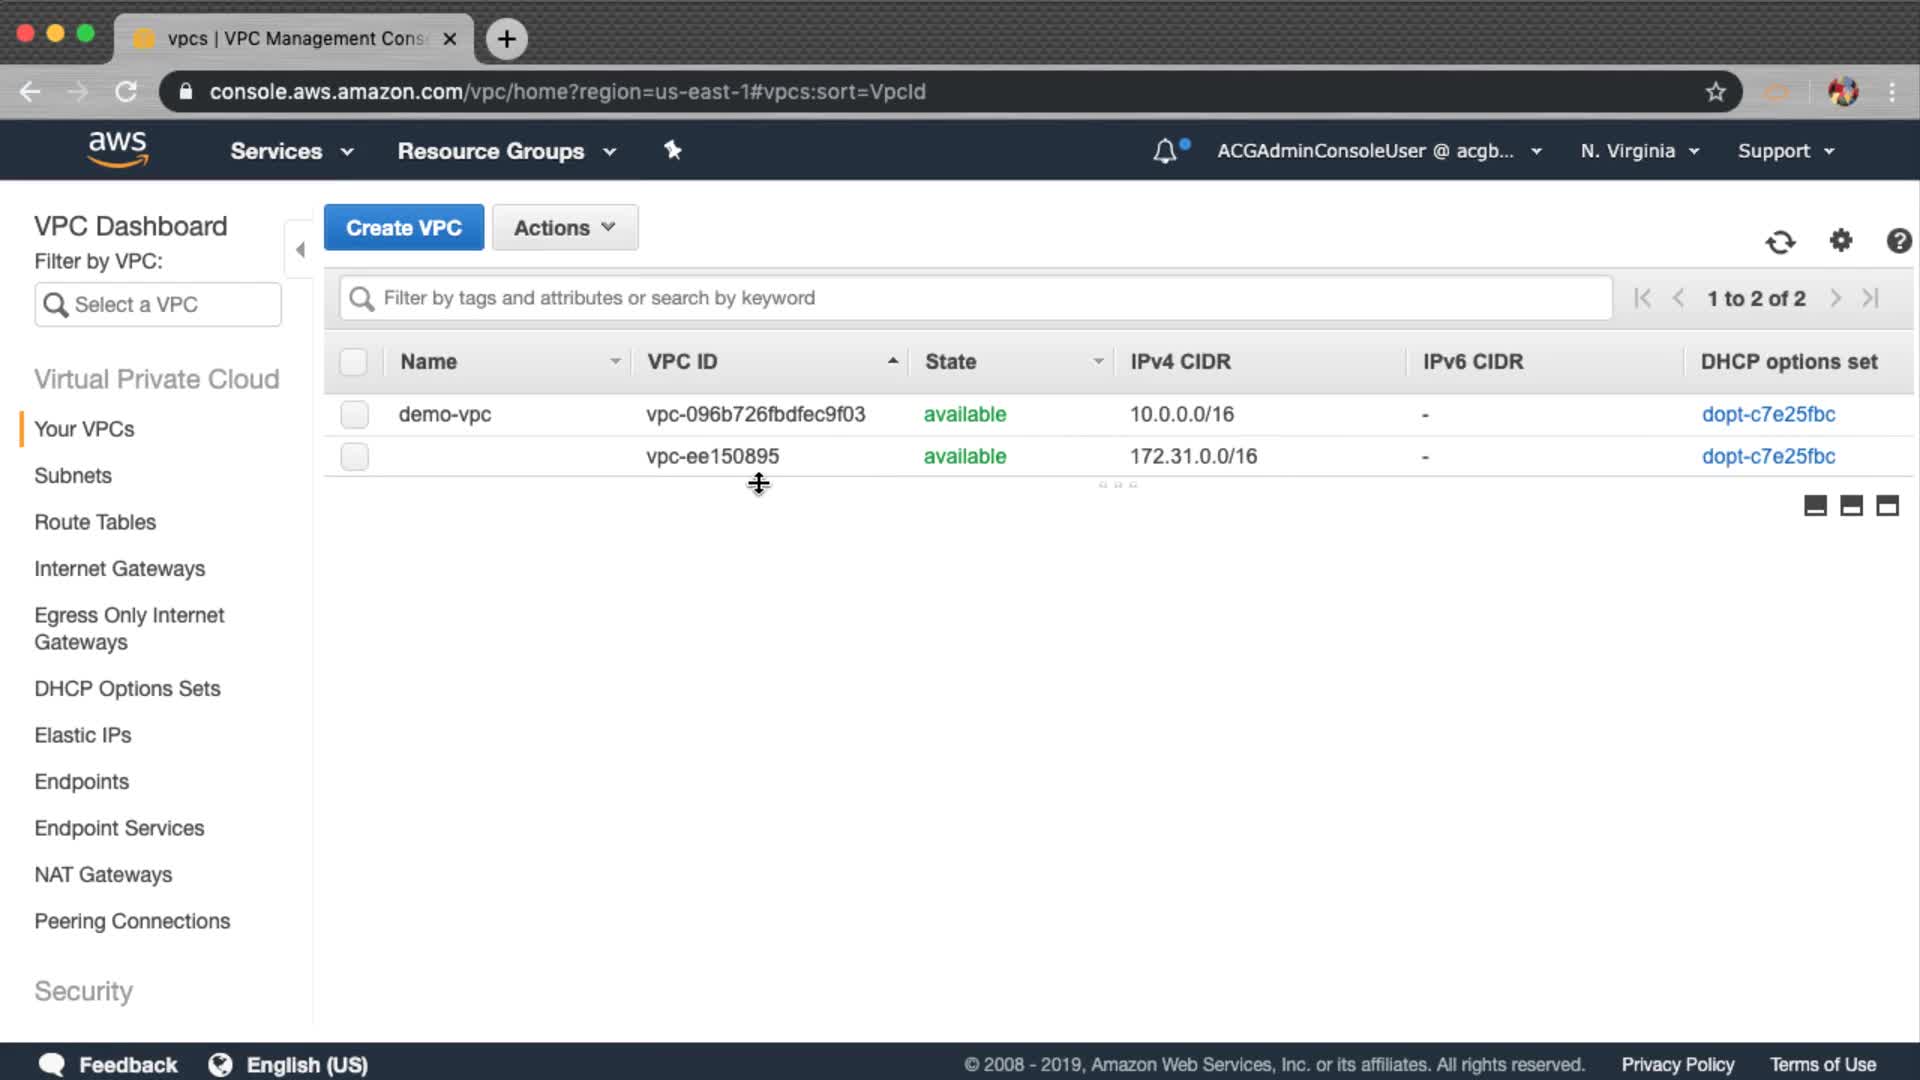The image size is (1920, 1080).
Task: Open the N. Virginia region dropdown
Action: (1639, 151)
